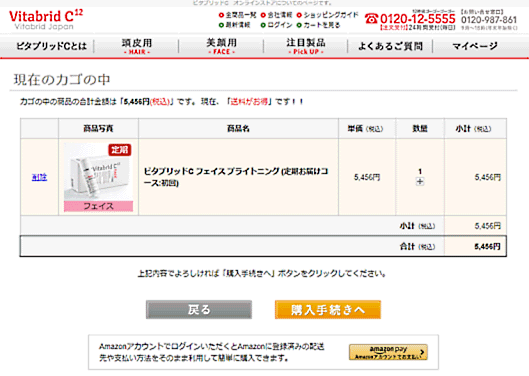This screenshot has width=529, height=376.
Task: Go to the ログイン page
Action: 276,25
